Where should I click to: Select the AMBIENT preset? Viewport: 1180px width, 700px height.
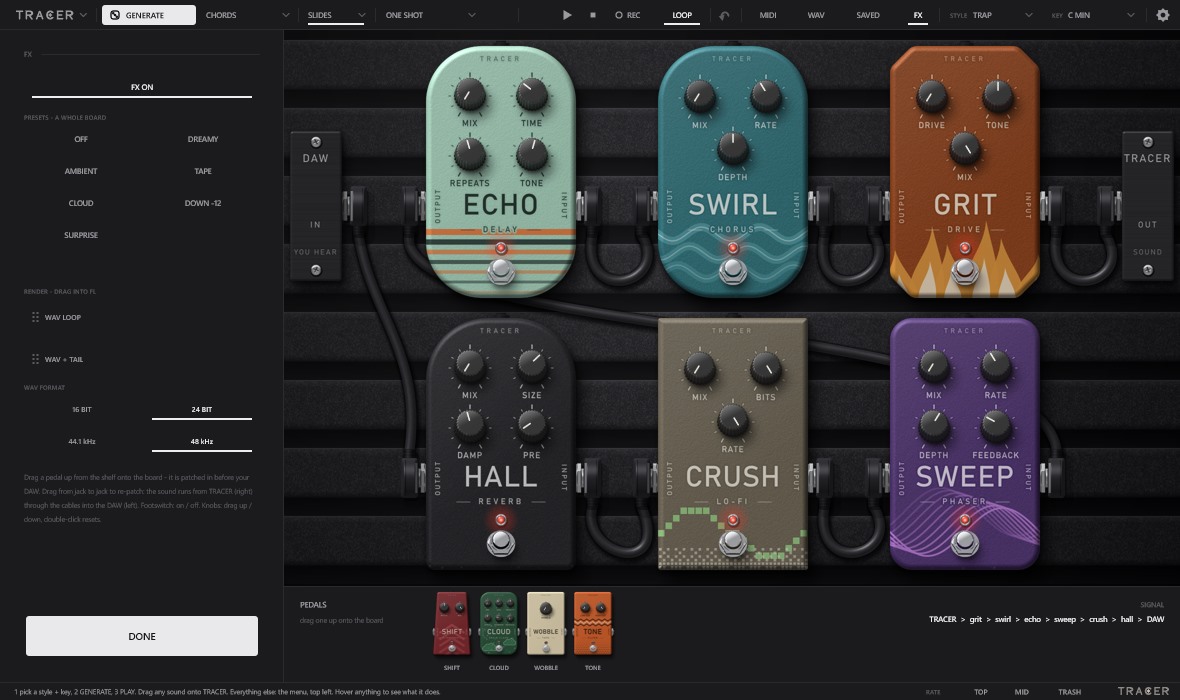[x=81, y=172]
